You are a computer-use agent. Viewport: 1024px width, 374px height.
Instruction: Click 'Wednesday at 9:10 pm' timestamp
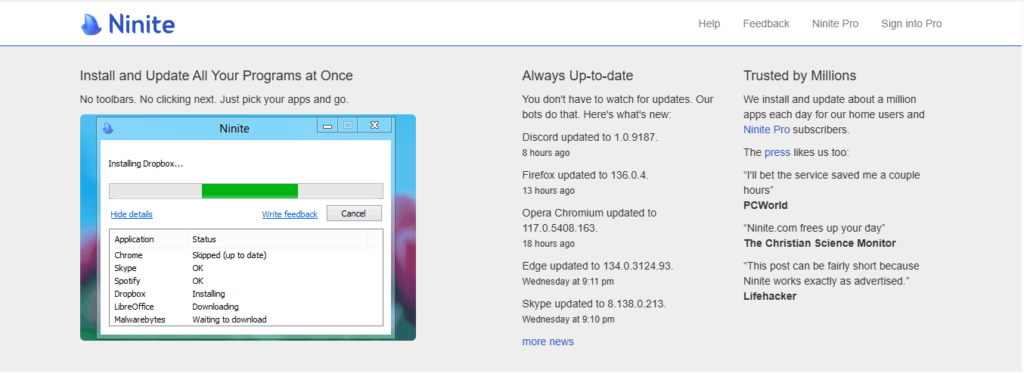(x=568, y=319)
